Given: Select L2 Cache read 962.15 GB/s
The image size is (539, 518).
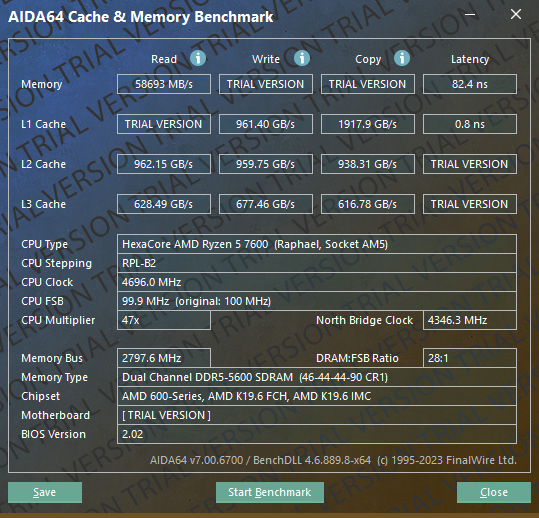Looking at the screenshot, I should click(164, 164).
